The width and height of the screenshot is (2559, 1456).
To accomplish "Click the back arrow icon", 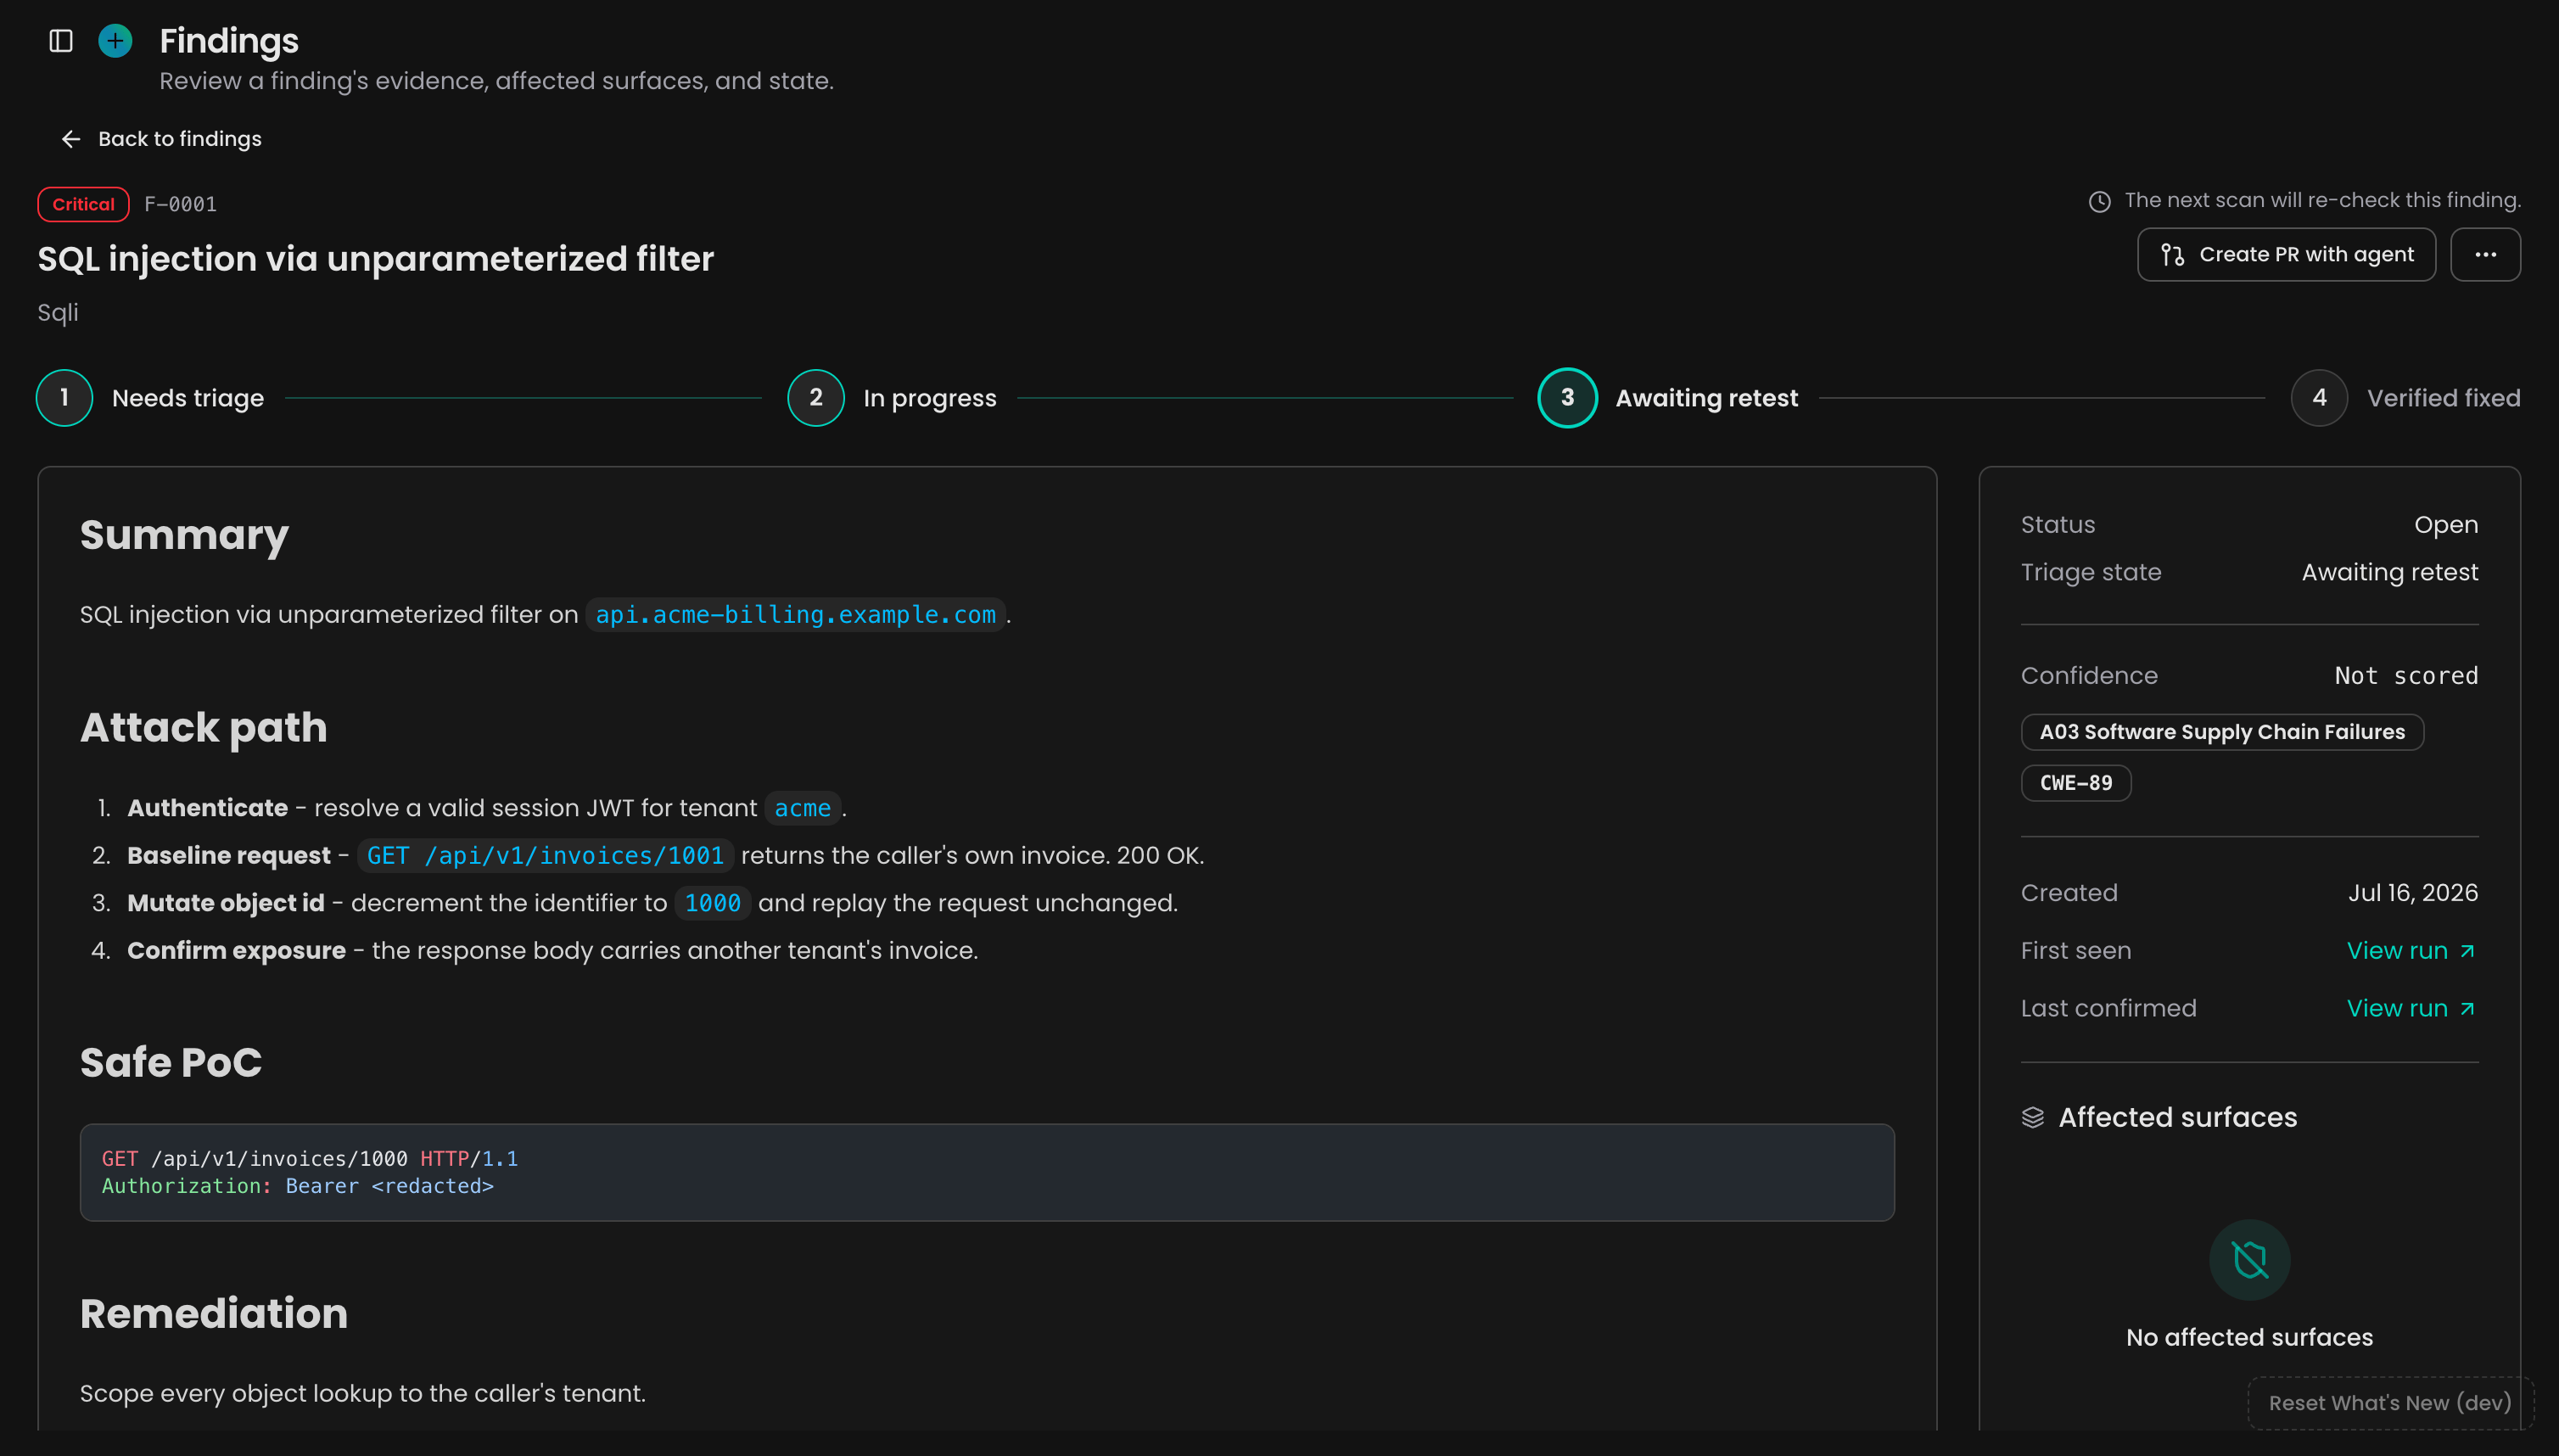I will pyautogui.click(x=71, y=139).
